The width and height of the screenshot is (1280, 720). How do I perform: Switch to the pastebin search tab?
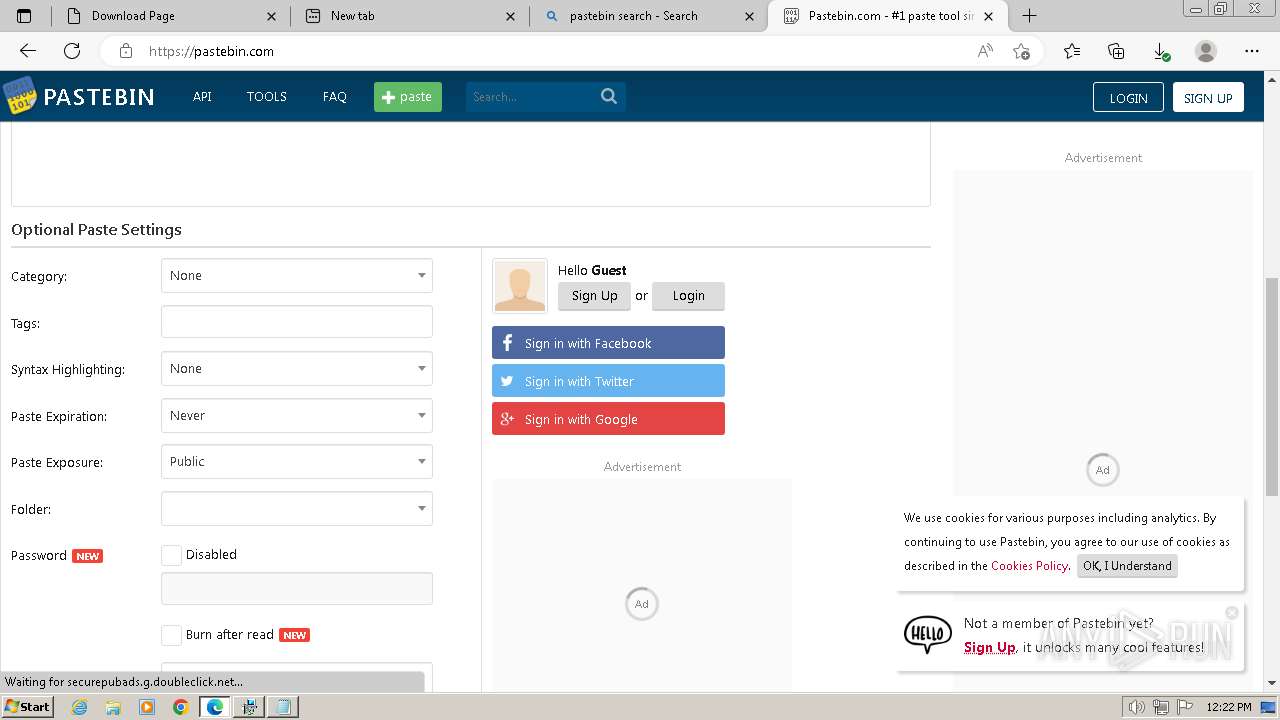point(649,16)
